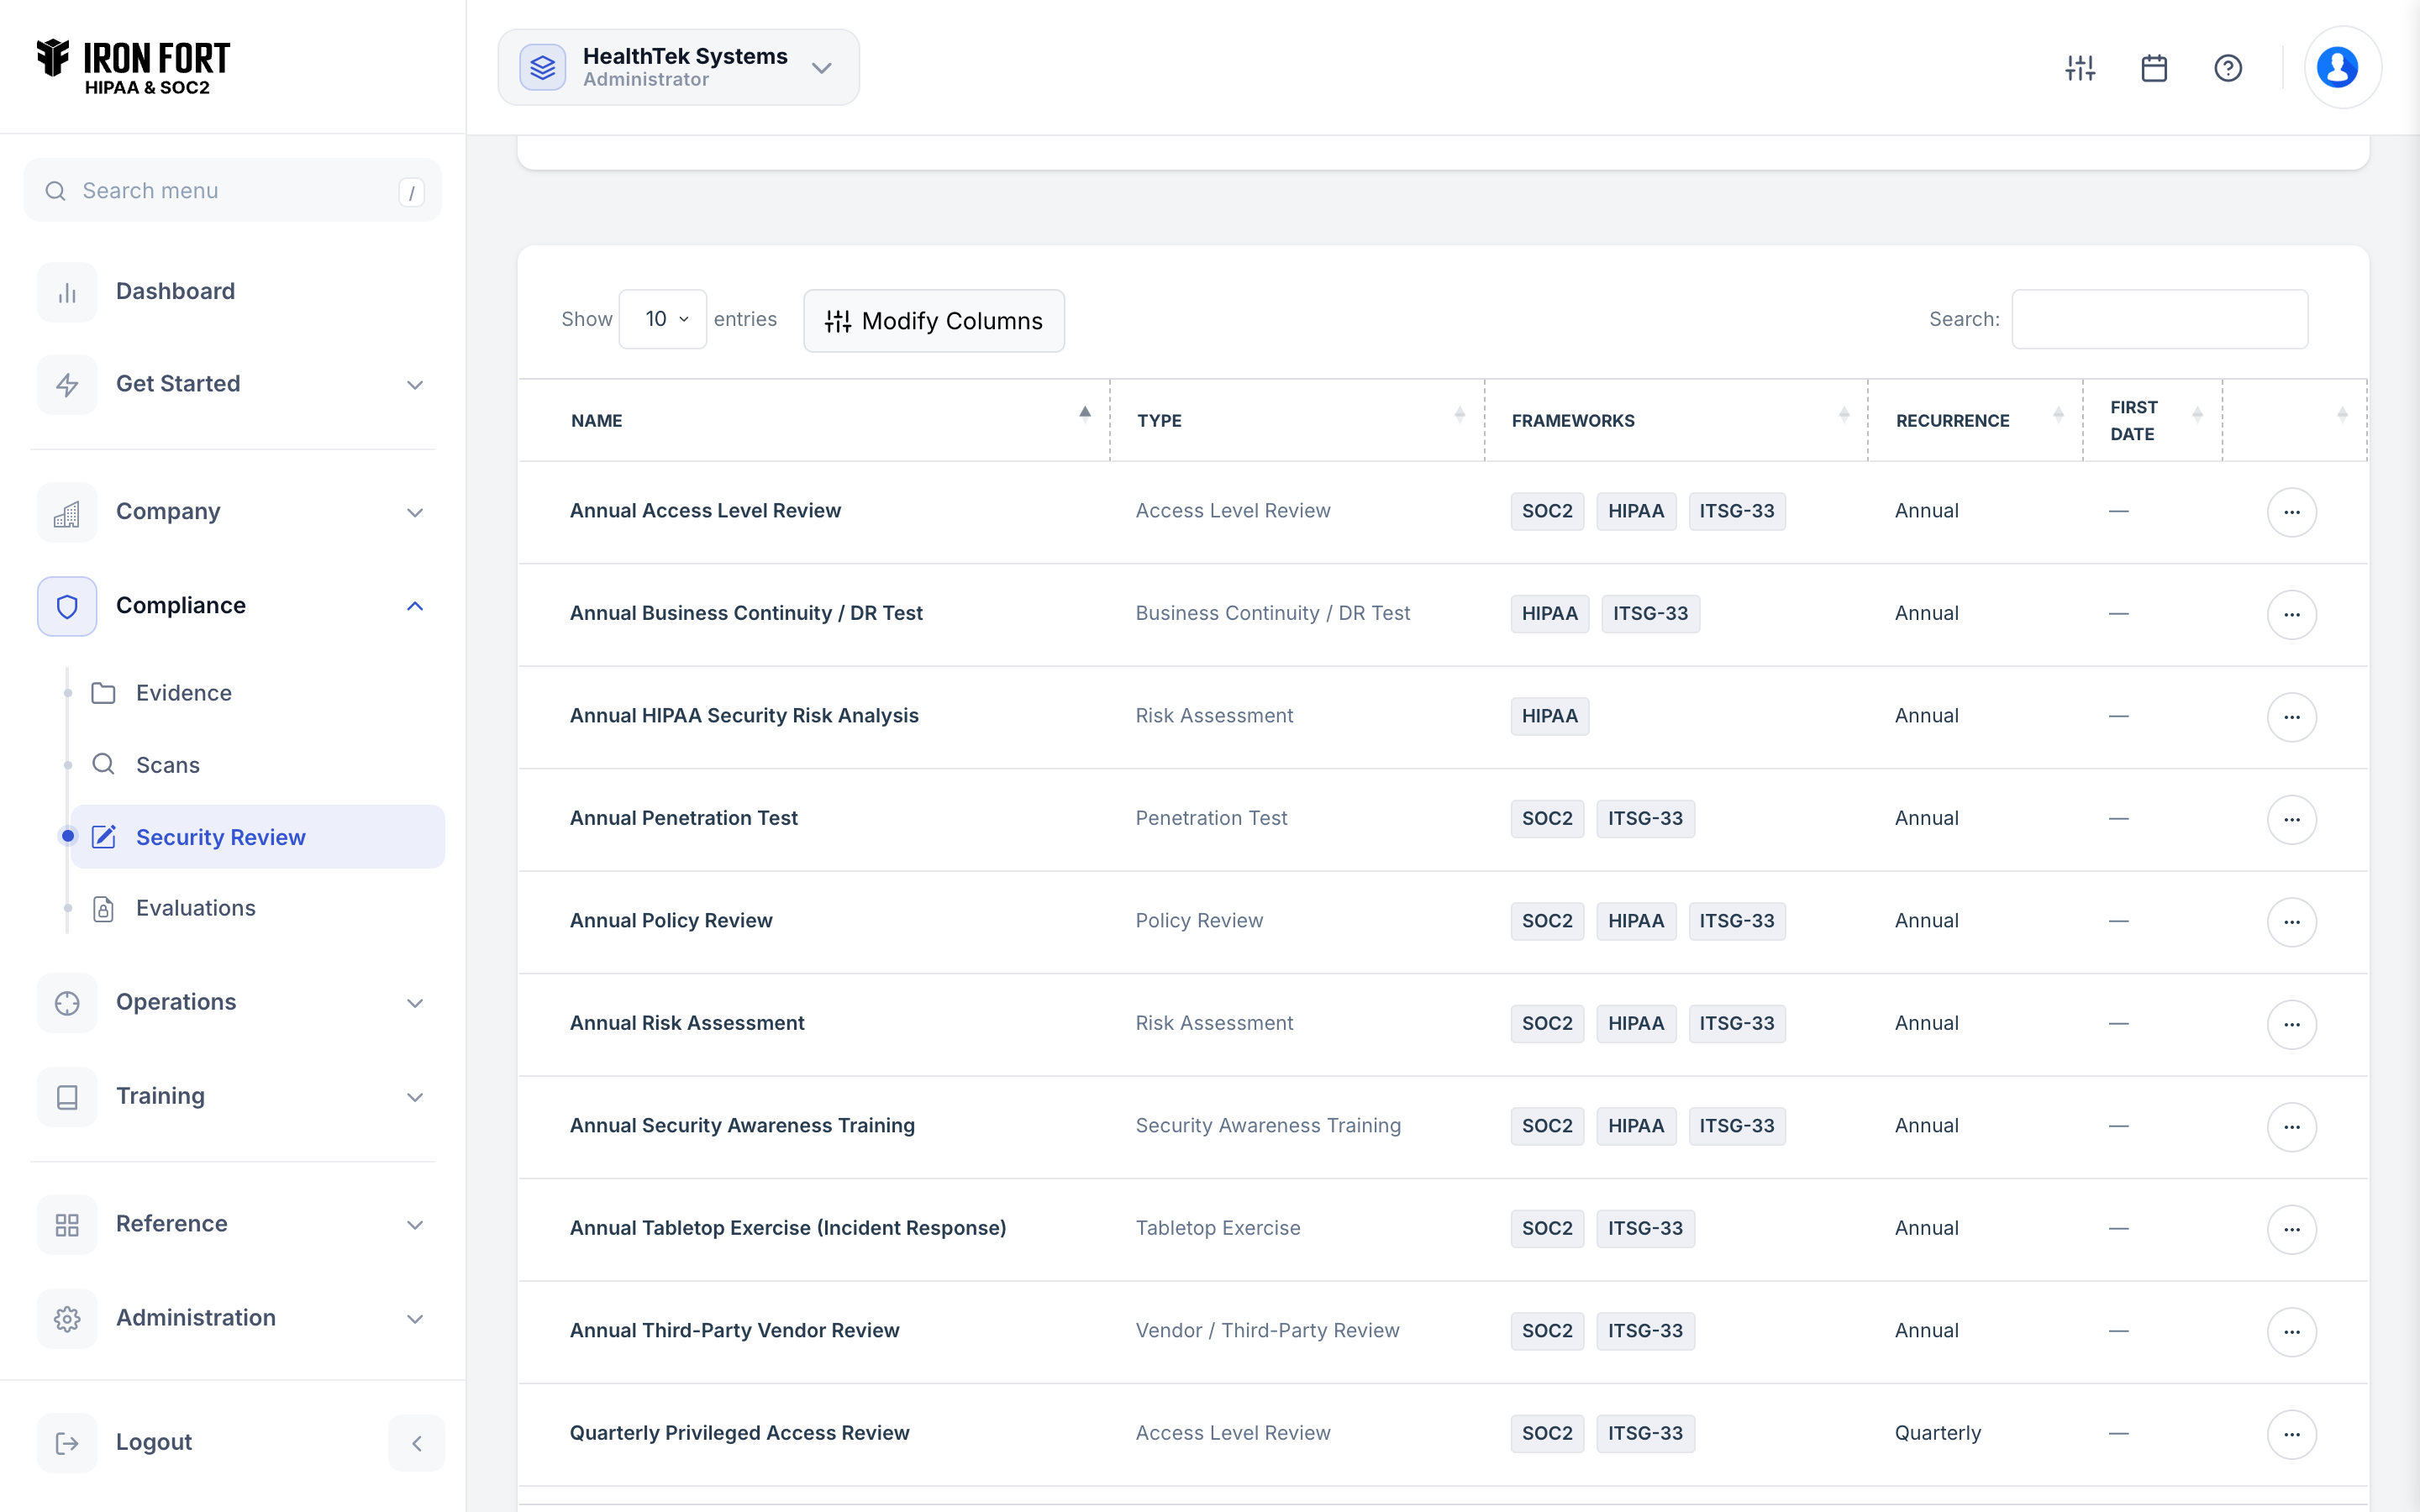Image resolution: width=2420 pixels, height=1512 pixels.
Task: Go to Dashboard in sidebar
Action: click(x=175, y=291)
